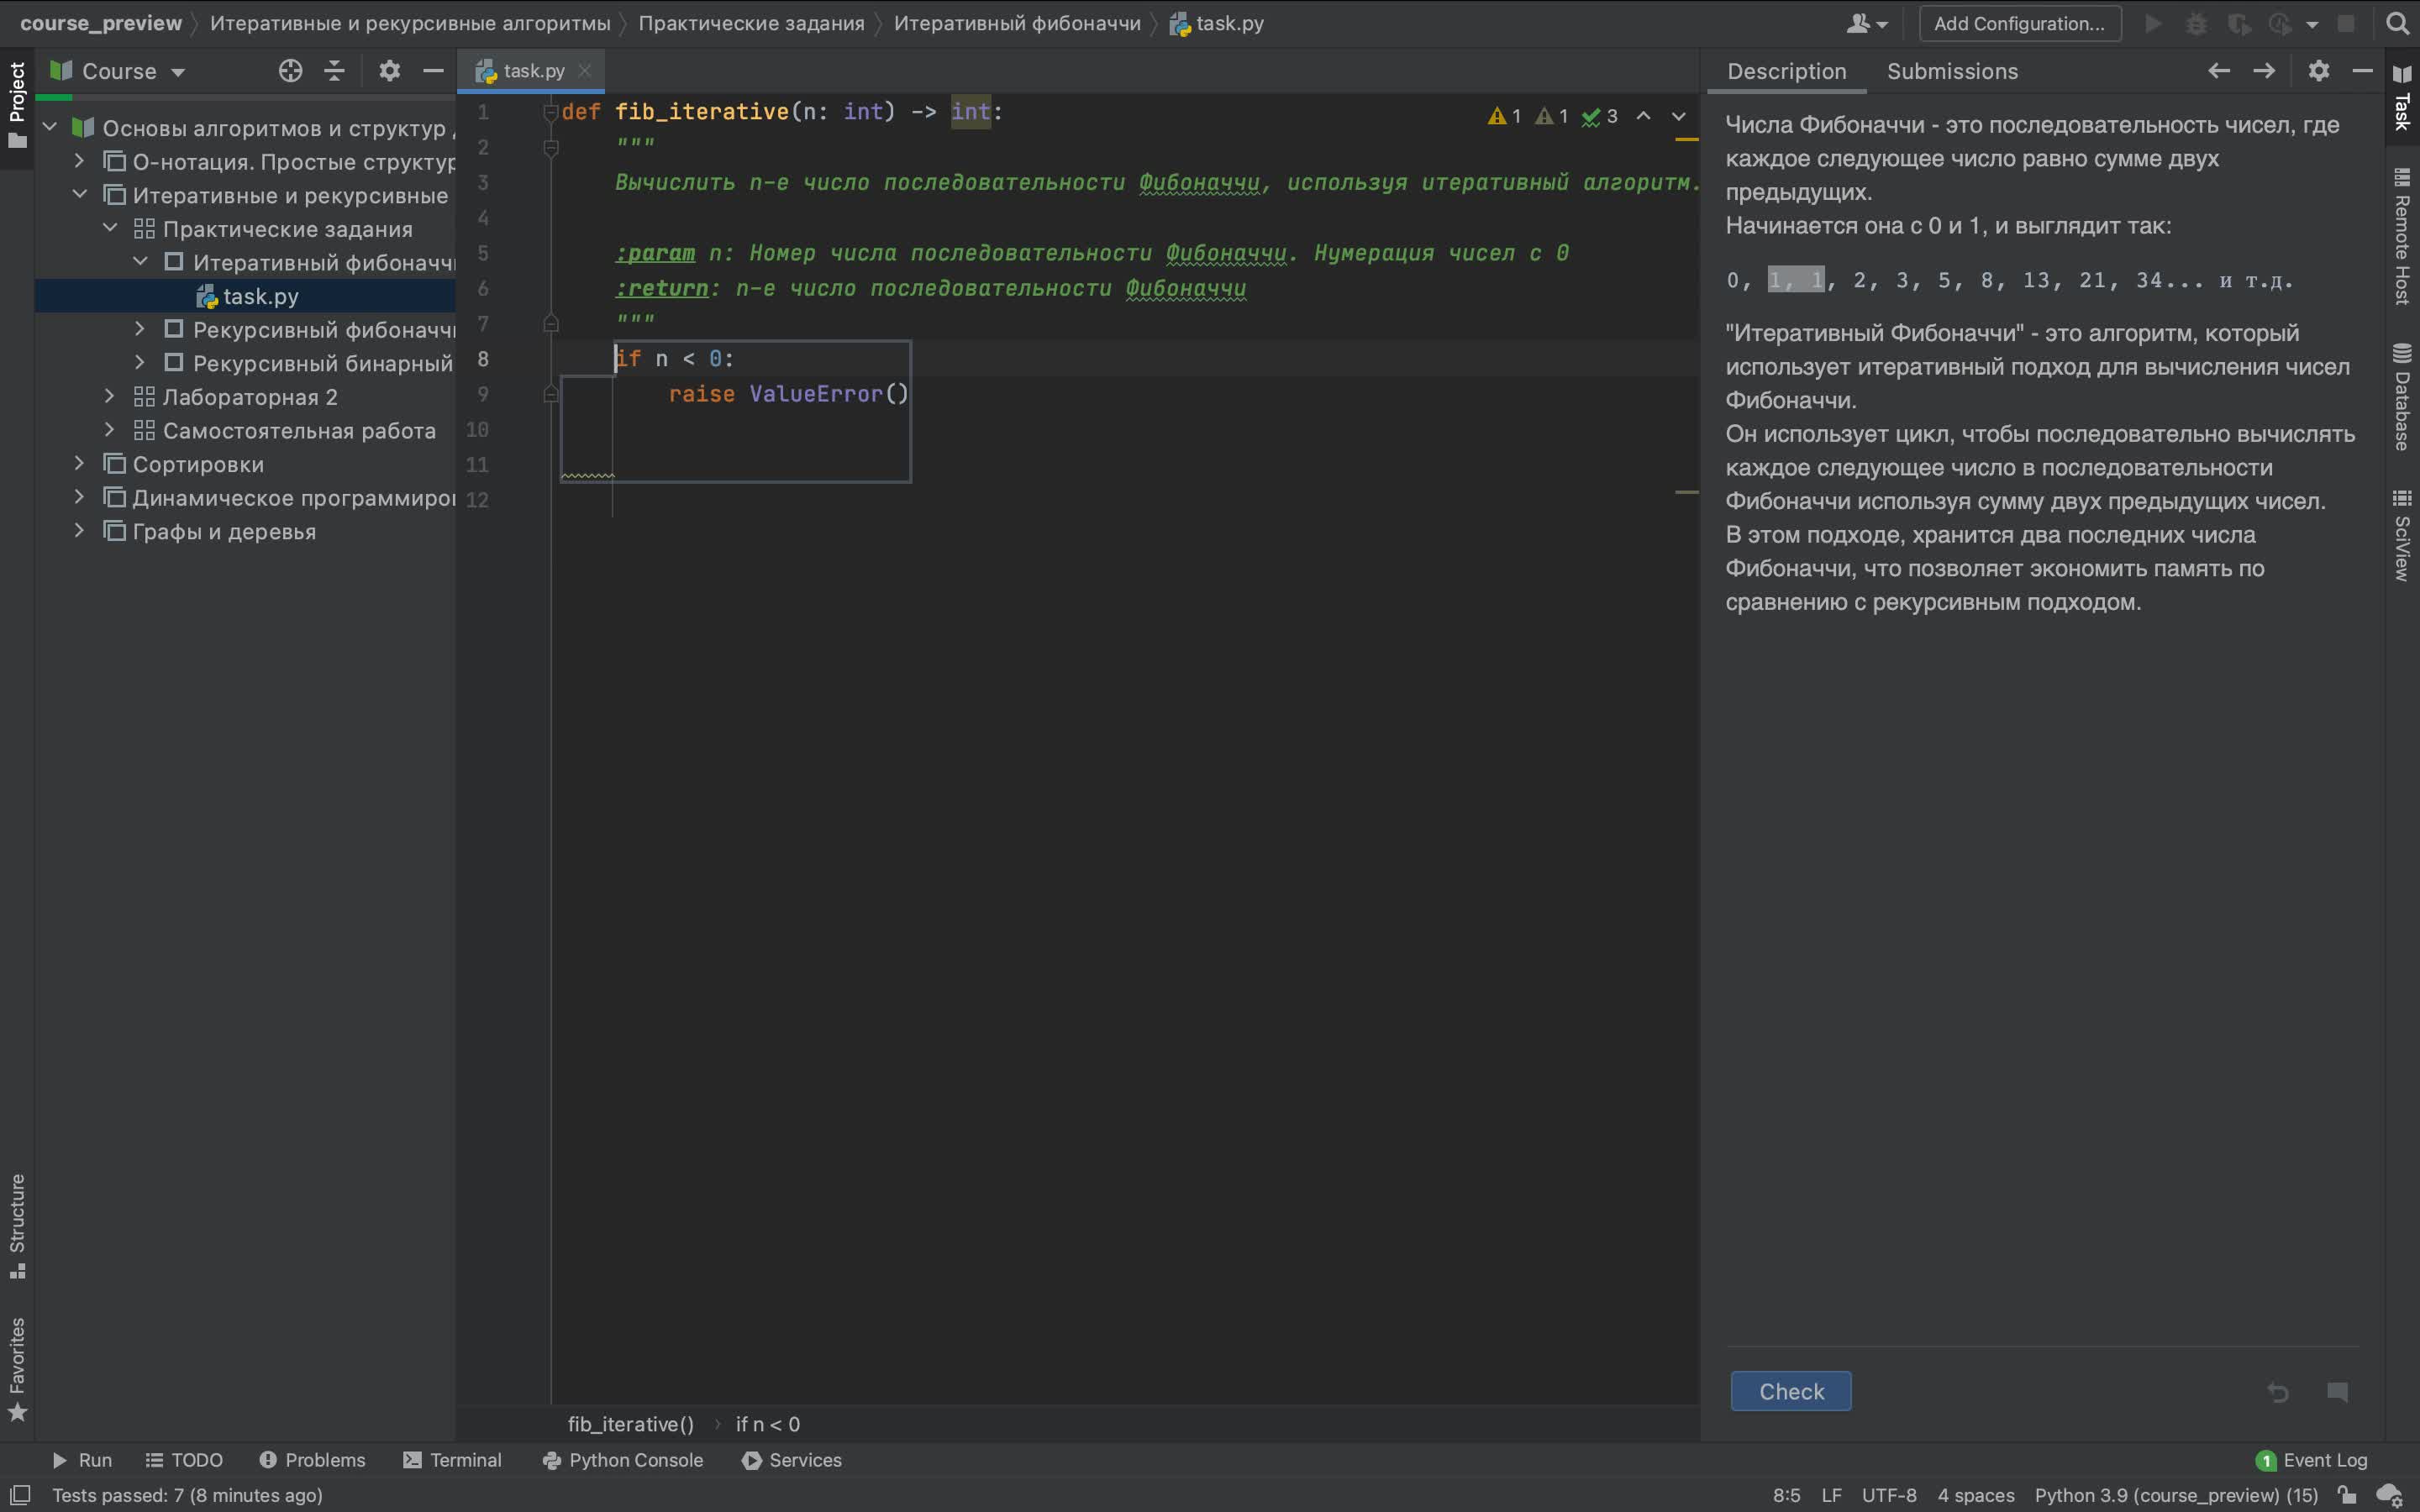
Task: Open the Remote Host tool window
Action: click(2402, 236)
